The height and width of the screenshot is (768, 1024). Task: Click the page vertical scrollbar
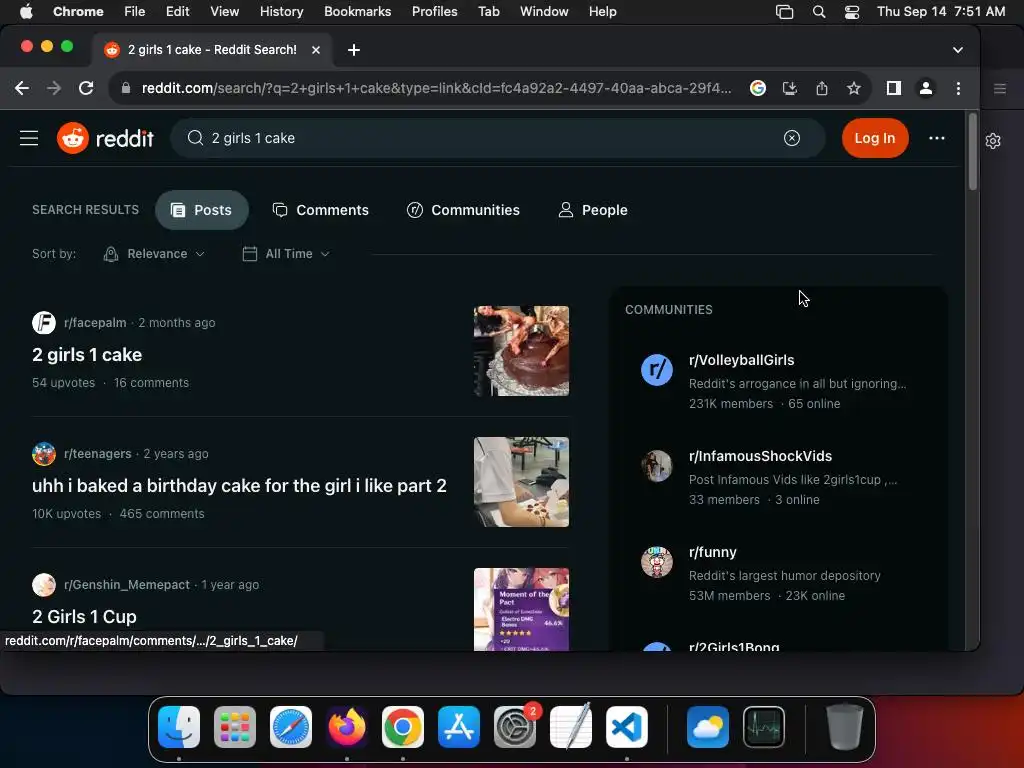pos(972,152)
